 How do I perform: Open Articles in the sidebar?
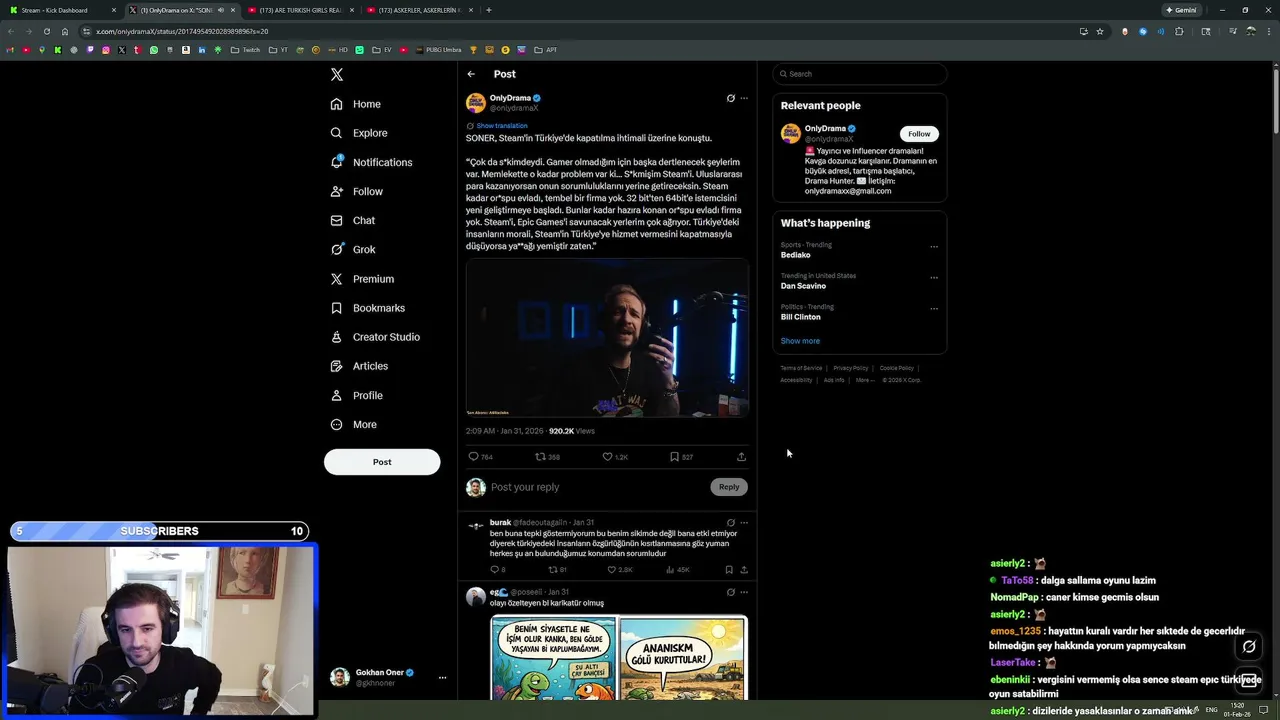point(359,366)
